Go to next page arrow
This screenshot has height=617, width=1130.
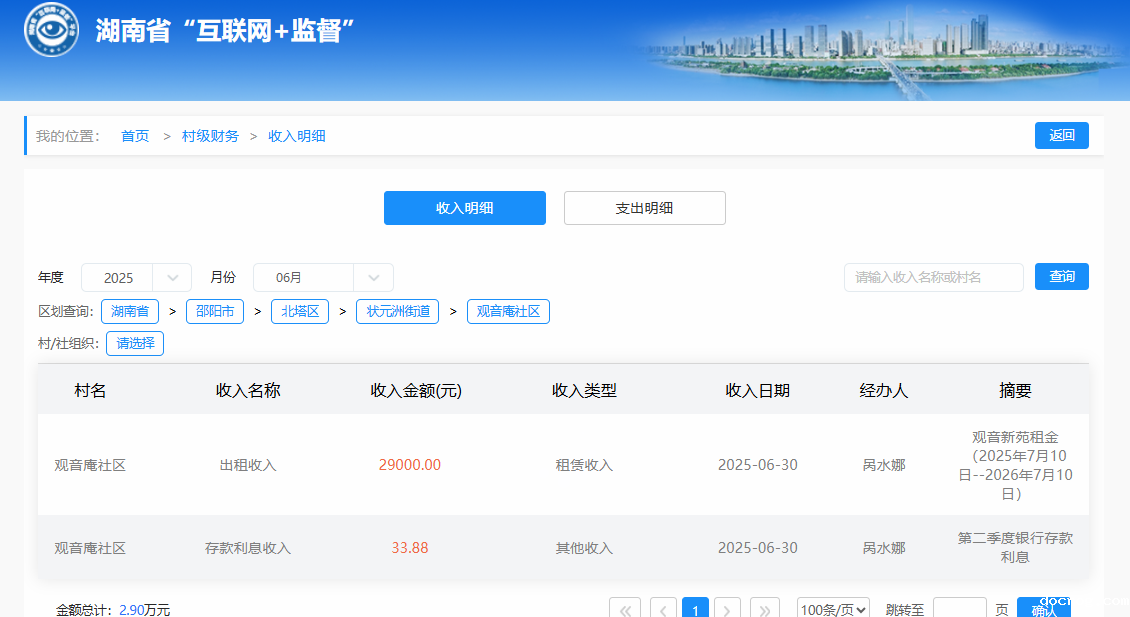pos(727,609)
